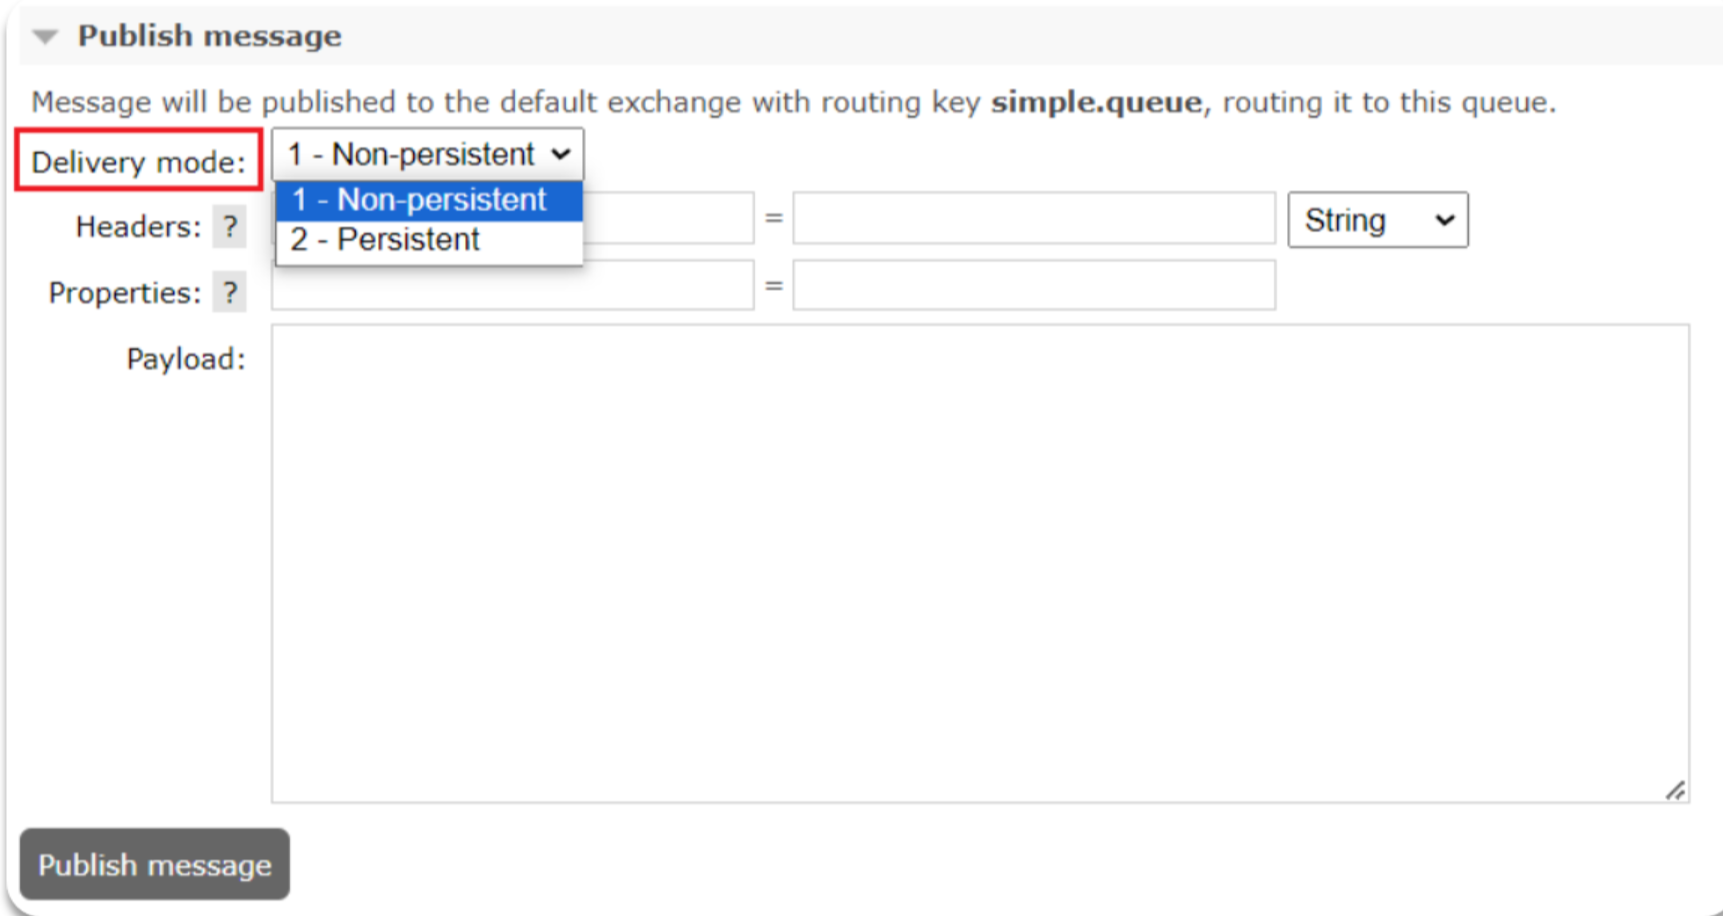Collapse the Publish message section triangle
This screenshot has height=916, width=1723.
coord(45,37)
